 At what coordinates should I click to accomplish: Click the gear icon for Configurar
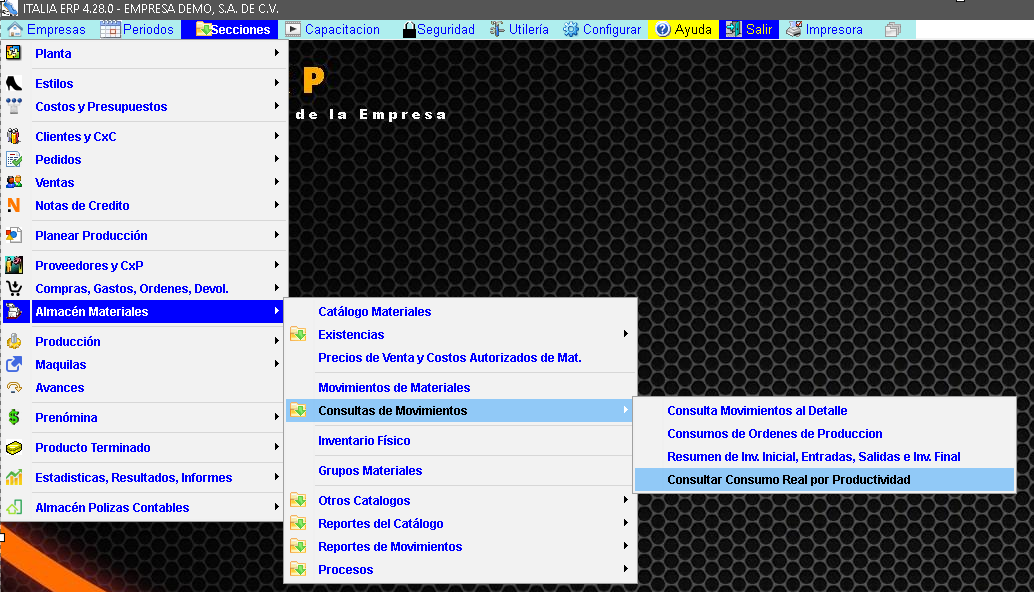(571, 30)
